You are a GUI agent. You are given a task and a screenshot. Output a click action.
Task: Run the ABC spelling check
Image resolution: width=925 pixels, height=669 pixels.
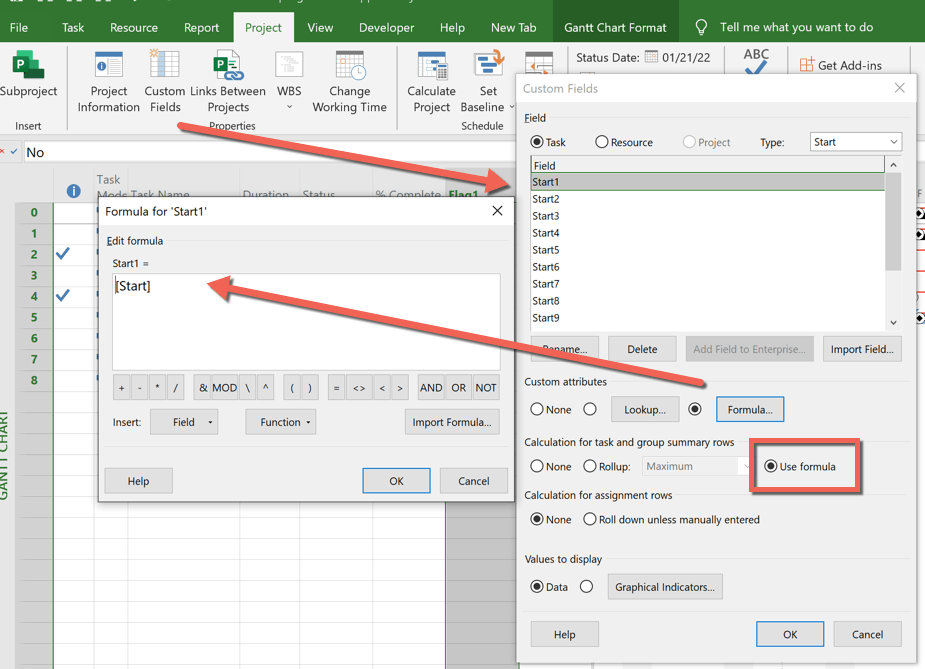(756, 61)
